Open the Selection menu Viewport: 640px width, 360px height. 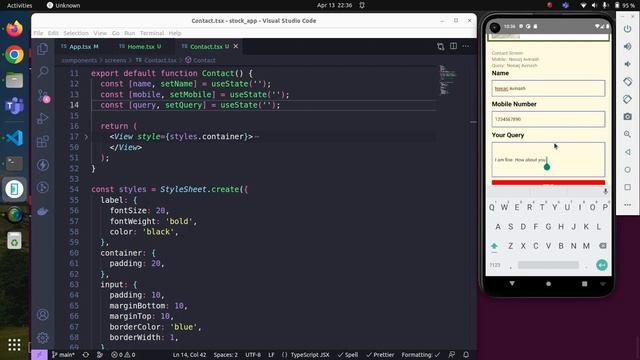point(76,33)
